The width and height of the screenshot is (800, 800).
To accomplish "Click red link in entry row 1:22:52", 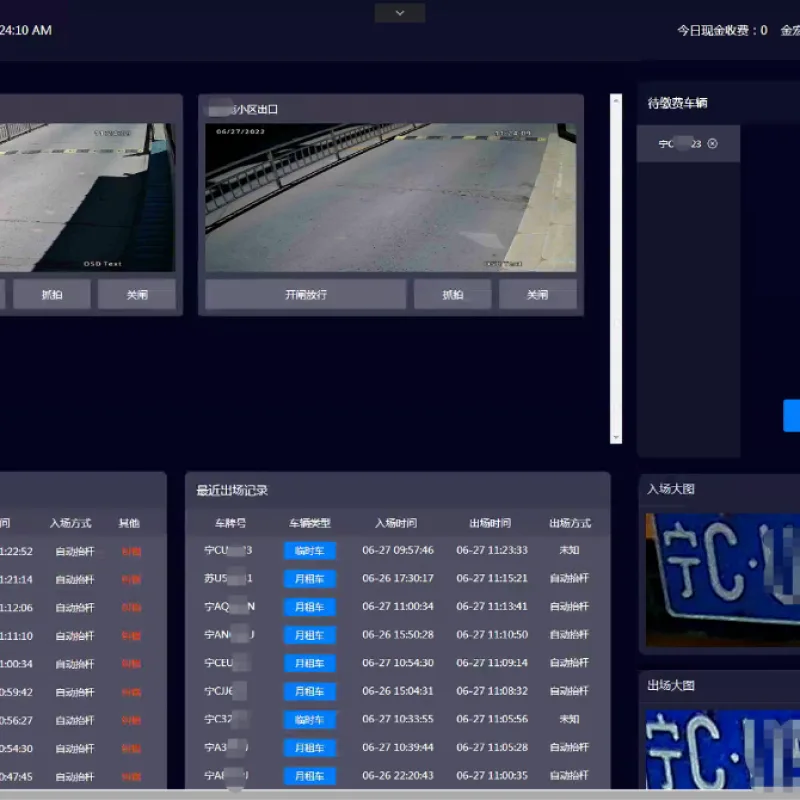I will (x=132, y=552).
